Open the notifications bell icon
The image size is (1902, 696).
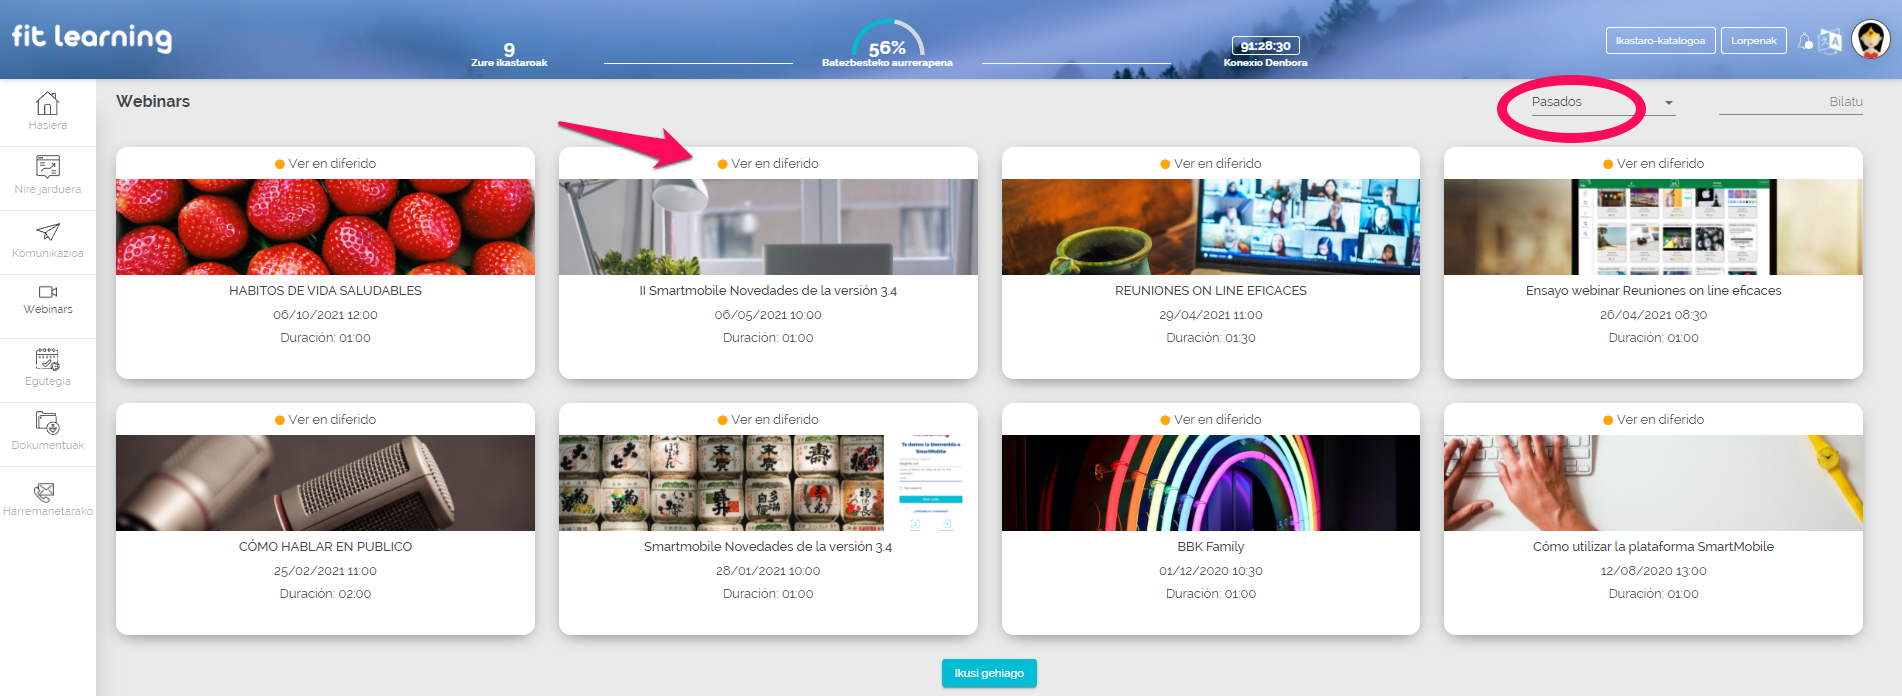pyautogui.click(x=1805, y=41)
